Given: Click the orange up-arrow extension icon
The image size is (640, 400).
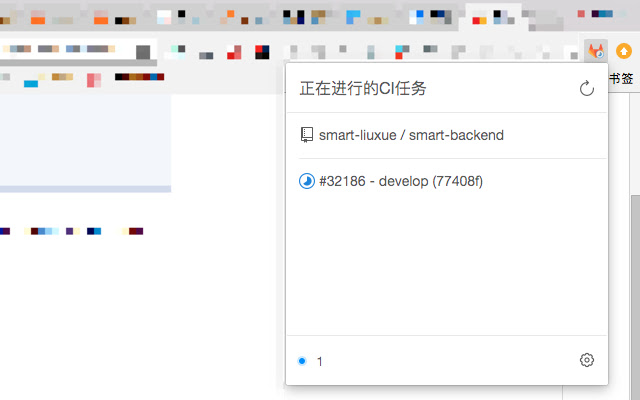Looking at the screenshot, I should pyautogui.click(x=624, y=51).
